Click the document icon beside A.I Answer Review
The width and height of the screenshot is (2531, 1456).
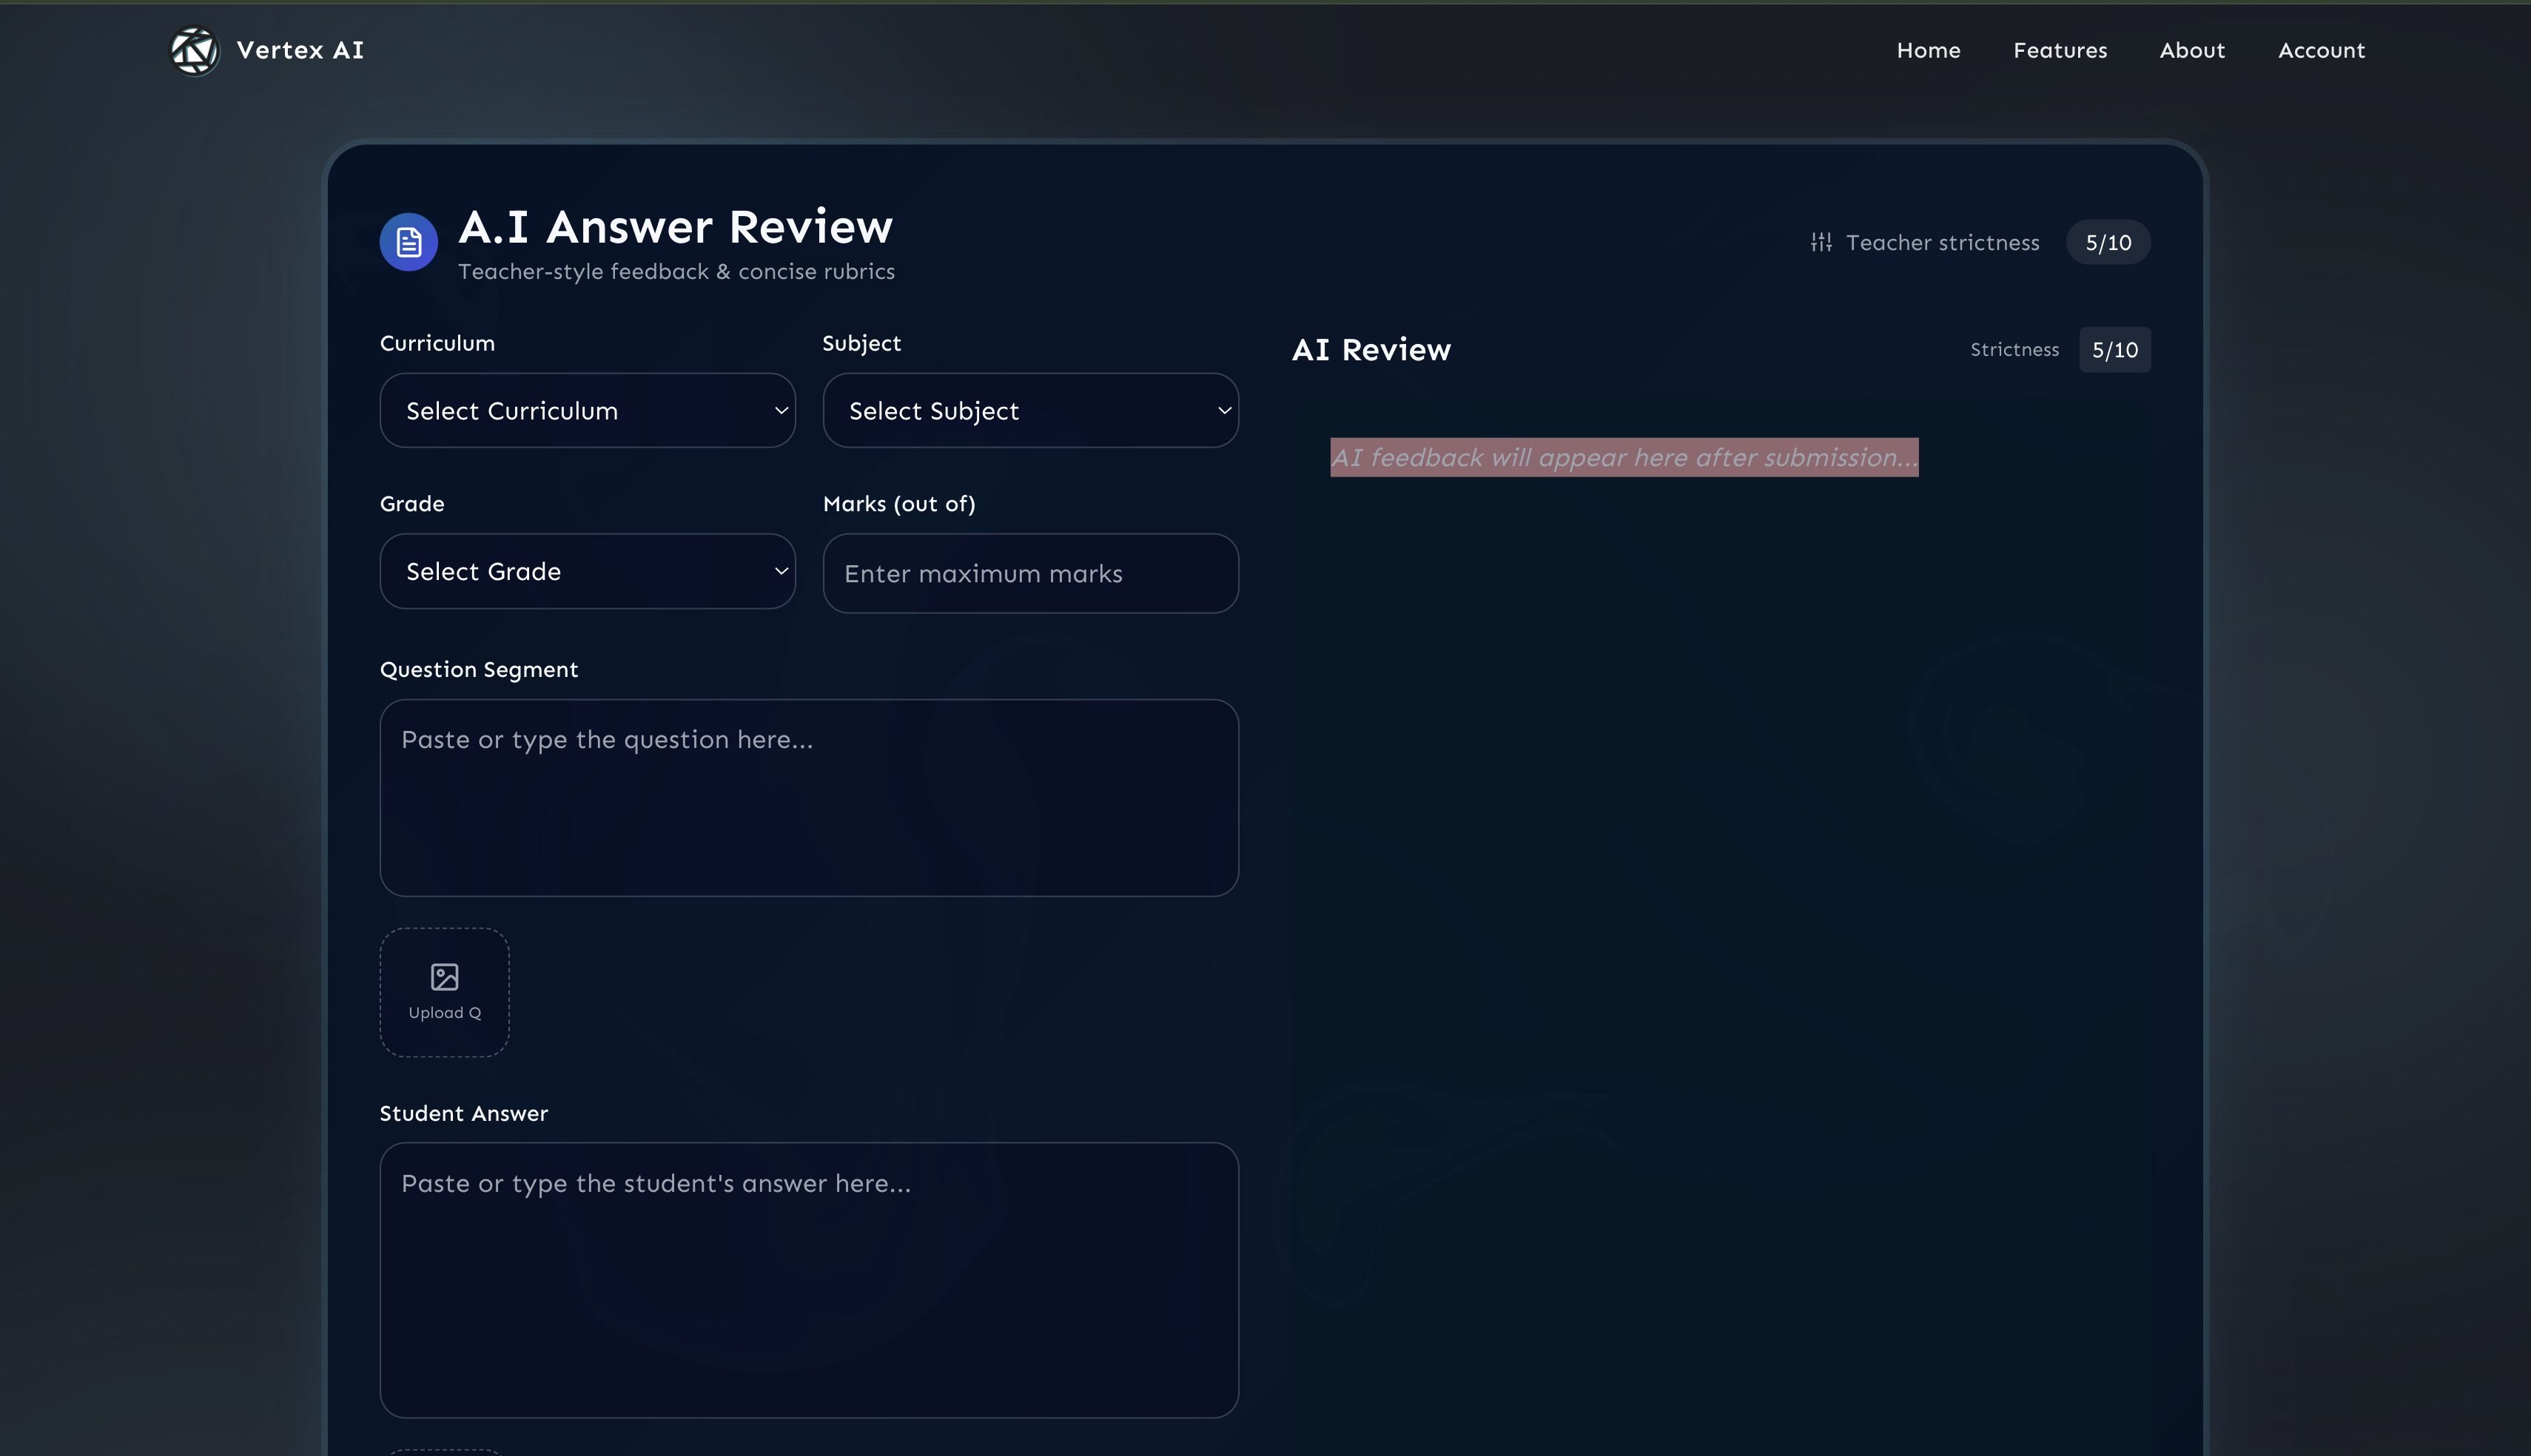[408, 241]
